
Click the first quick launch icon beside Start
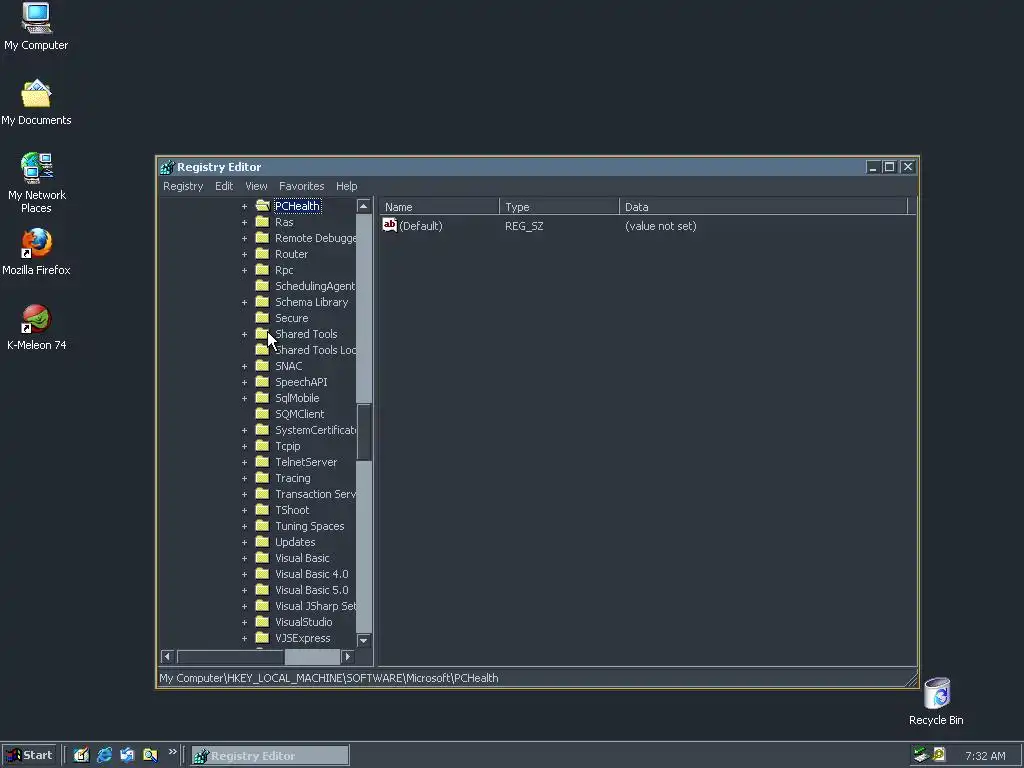81,756
